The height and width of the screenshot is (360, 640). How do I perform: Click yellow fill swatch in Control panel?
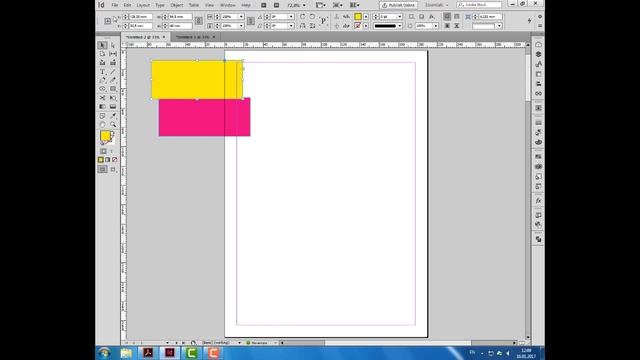pos(358,16)
